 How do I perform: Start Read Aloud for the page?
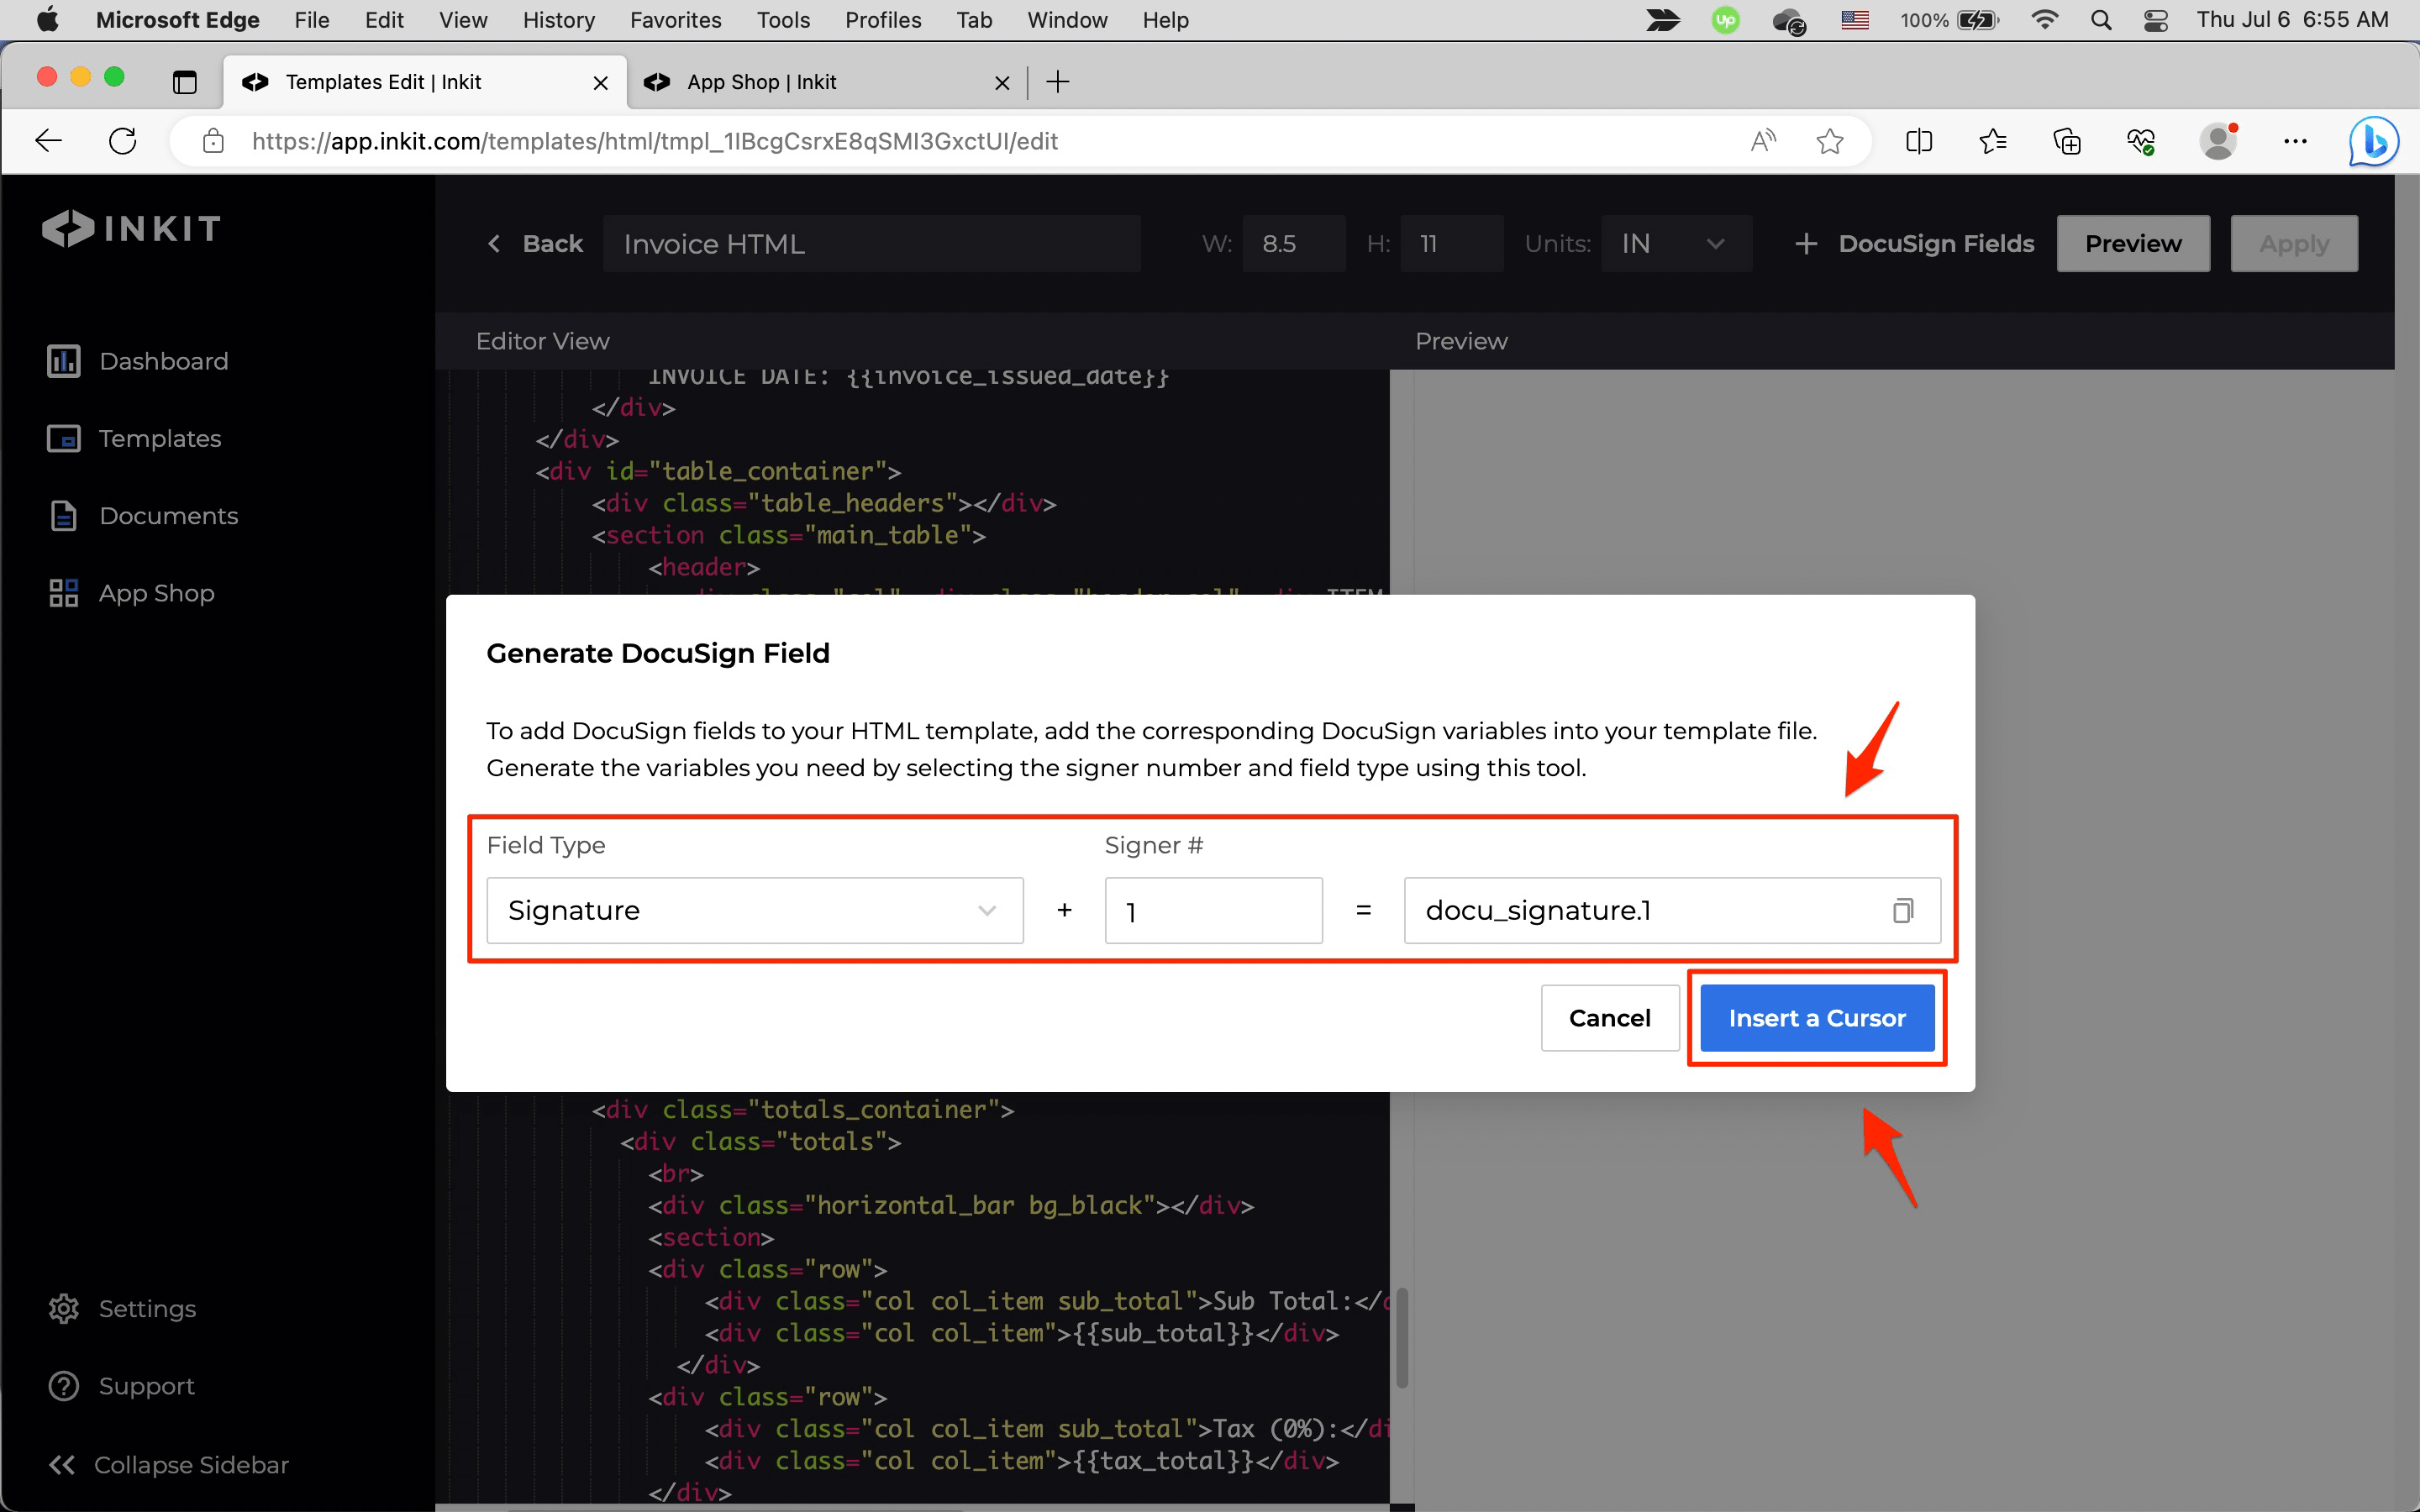click(x=1762, y=141)
